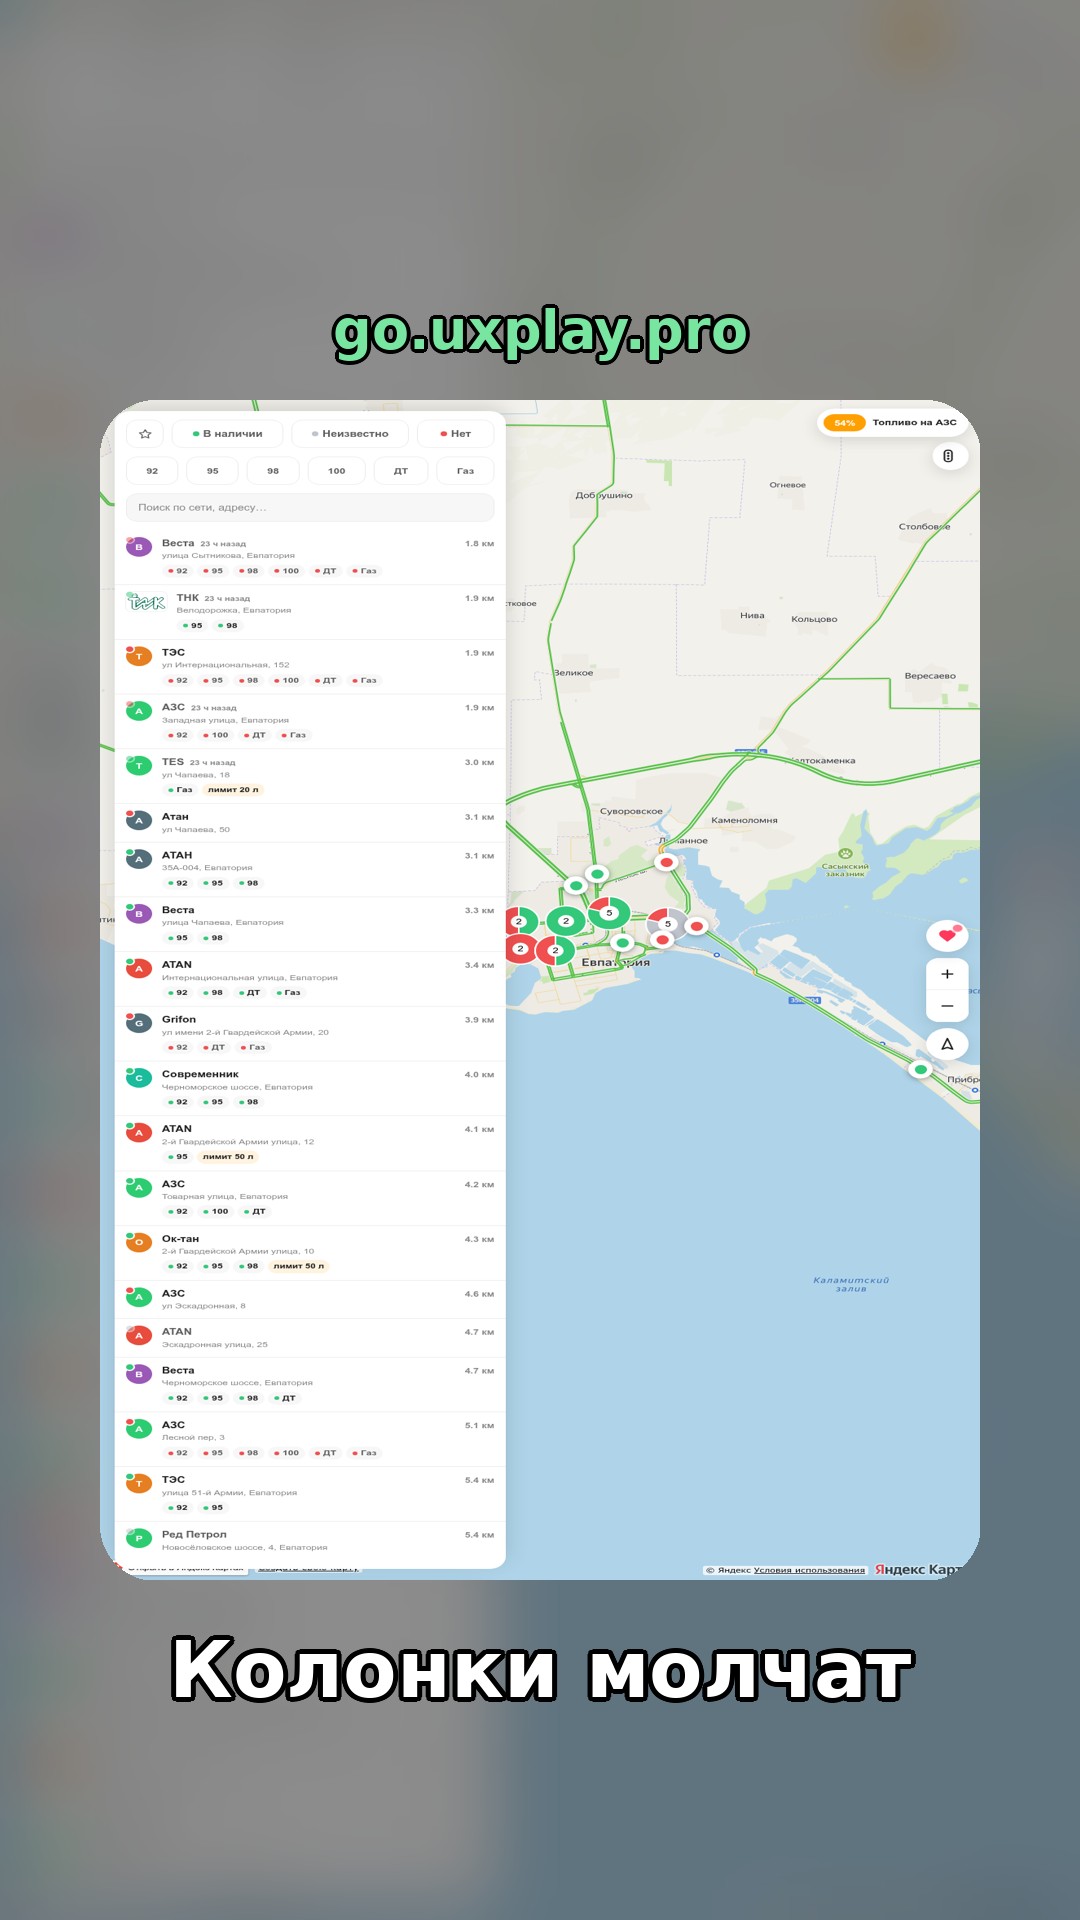Viewport: 1080px width, 1920px height.
Task: Click Сасыкский заказник paw marker on map
Action: [845, 853]
